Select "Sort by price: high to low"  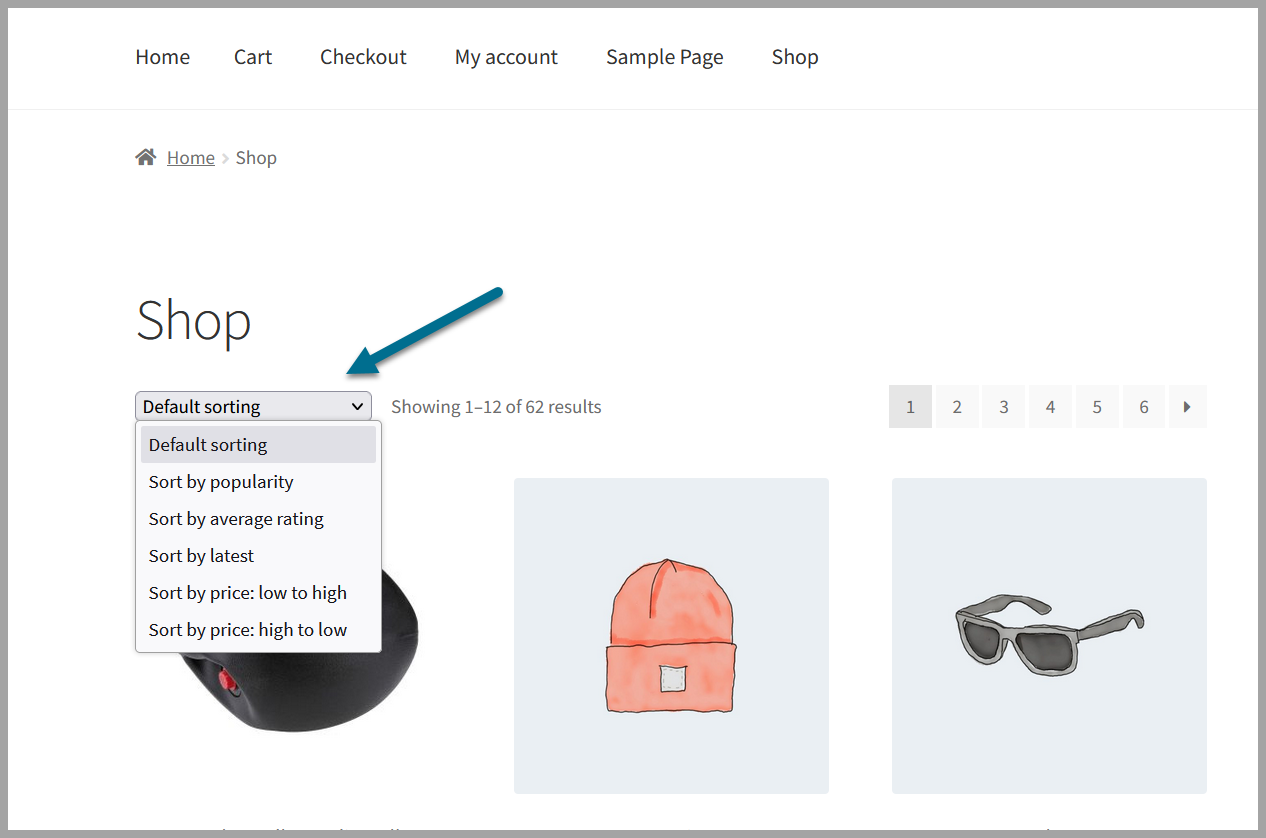pos(247,629)
